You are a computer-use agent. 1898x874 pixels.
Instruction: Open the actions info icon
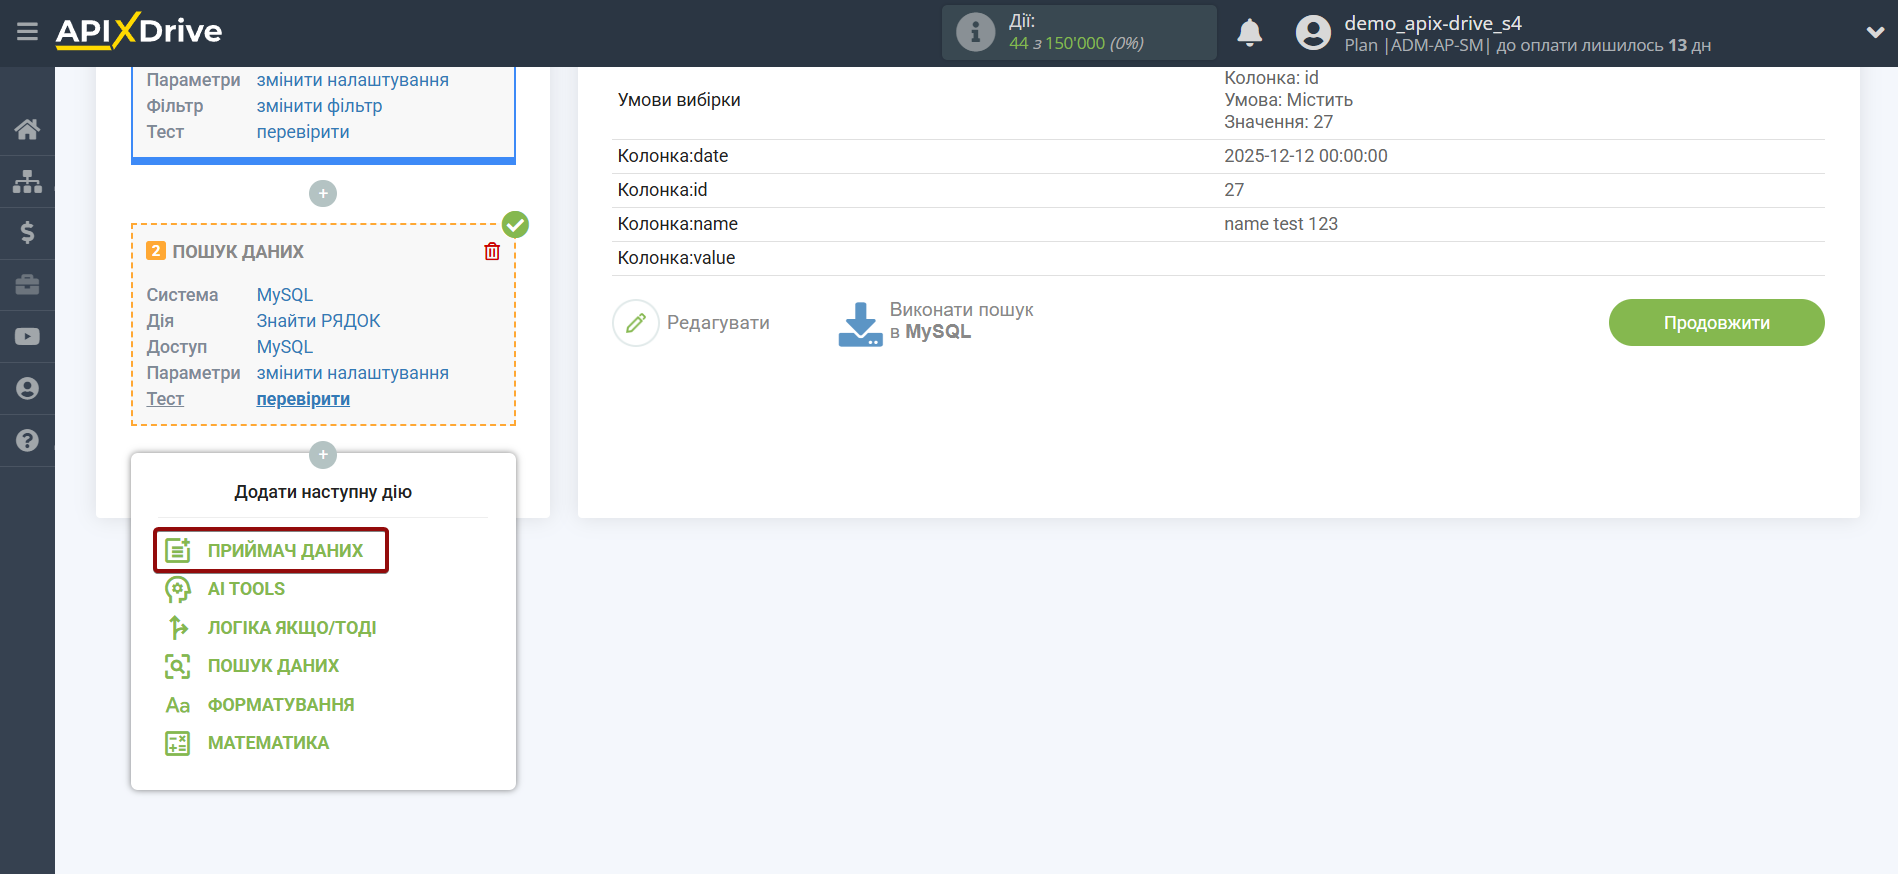point(975,32)
